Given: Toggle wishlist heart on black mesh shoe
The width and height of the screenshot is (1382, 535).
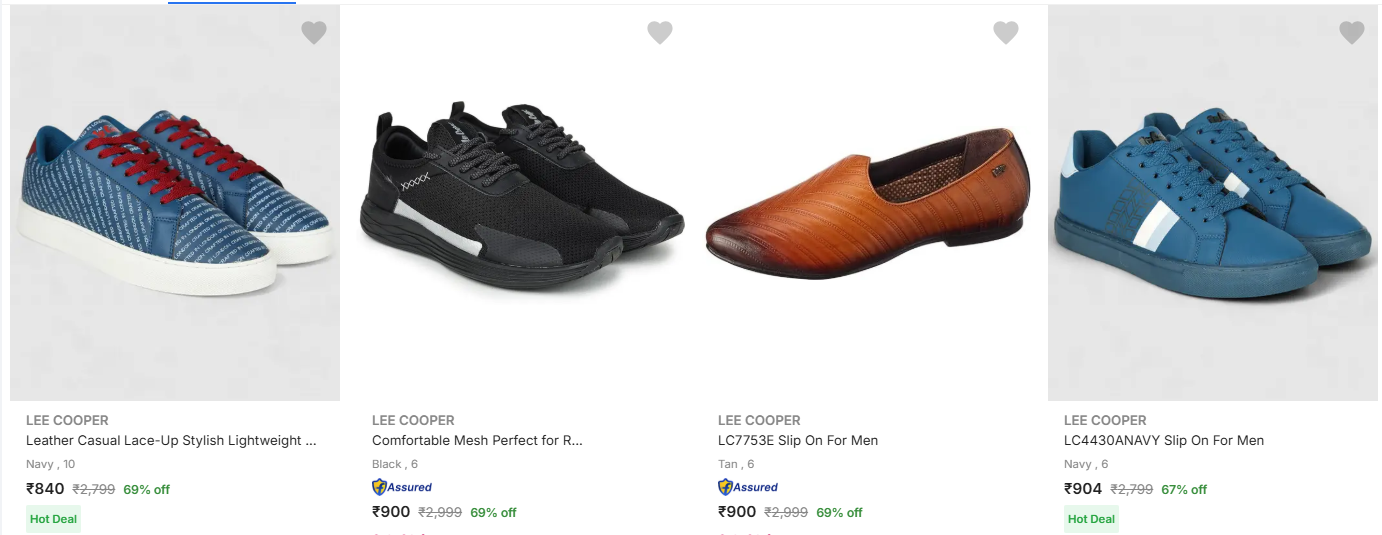Looking at the screenshot, I should coord(660,33).
